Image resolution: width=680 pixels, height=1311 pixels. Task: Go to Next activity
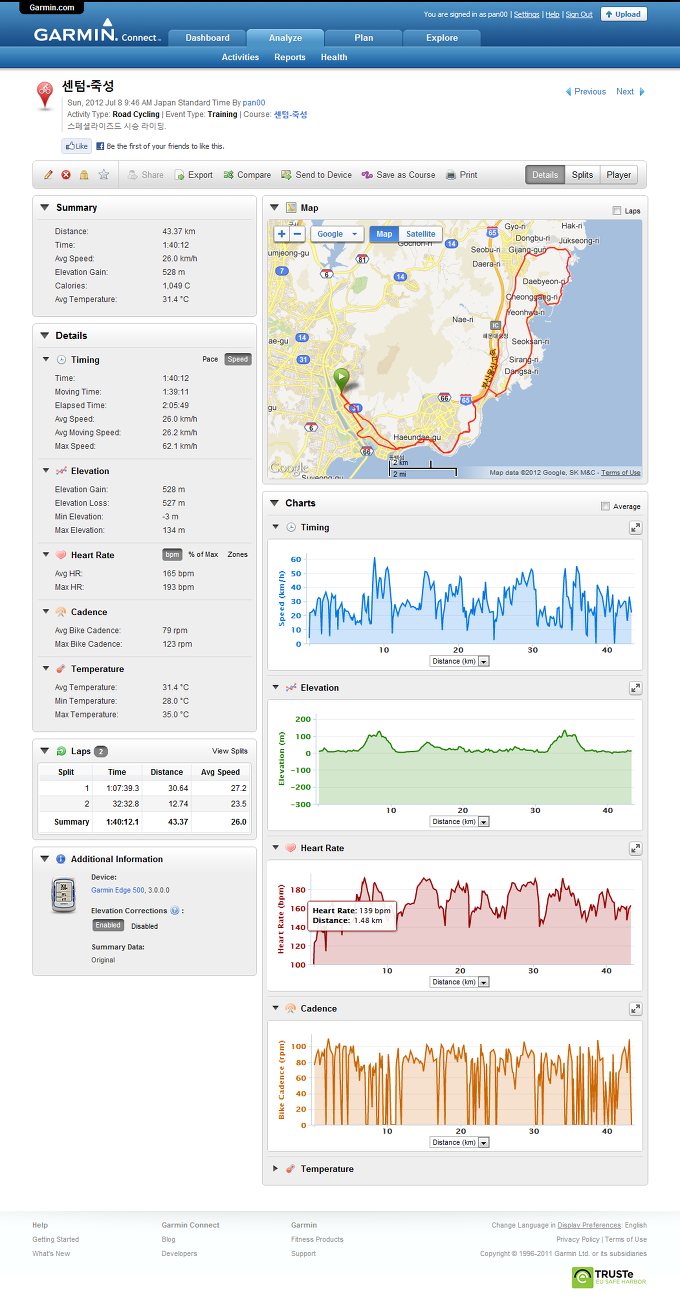pyautogui.click(x=630, y=91)
